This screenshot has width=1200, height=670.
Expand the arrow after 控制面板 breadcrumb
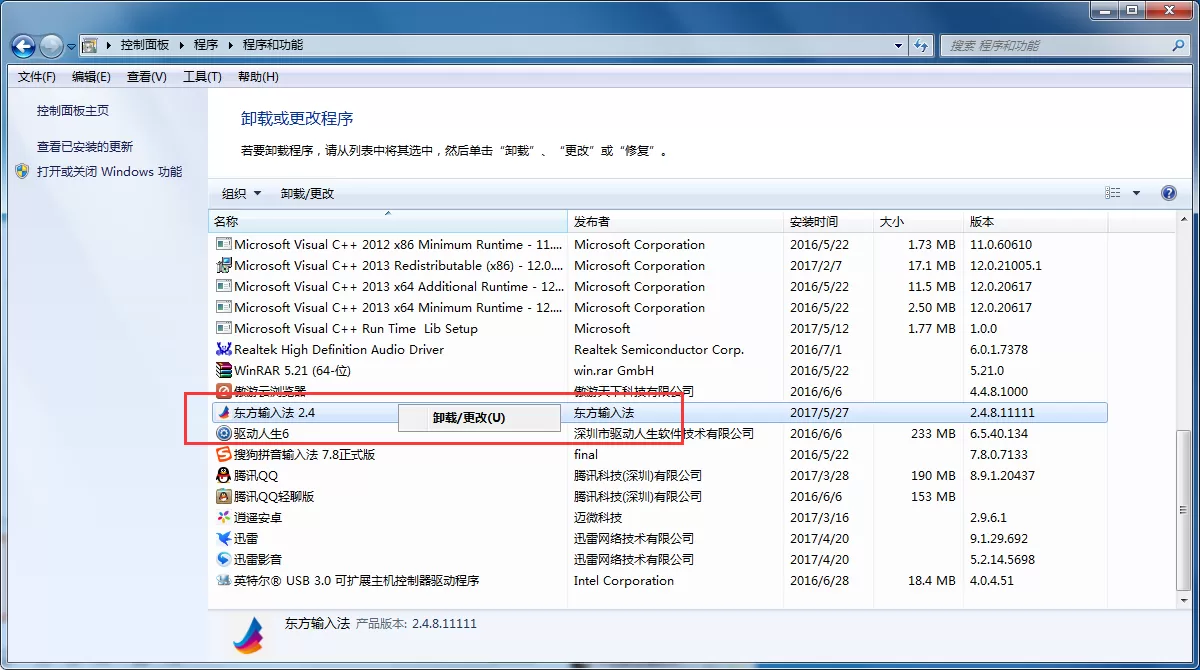(x=183, y=45)
